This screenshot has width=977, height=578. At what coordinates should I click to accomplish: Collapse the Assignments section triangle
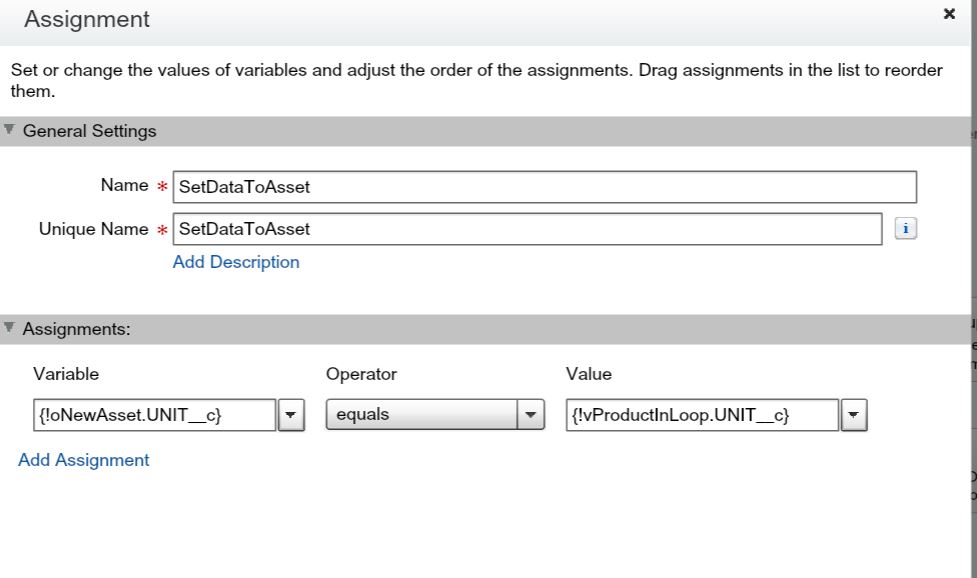[9, 328]
